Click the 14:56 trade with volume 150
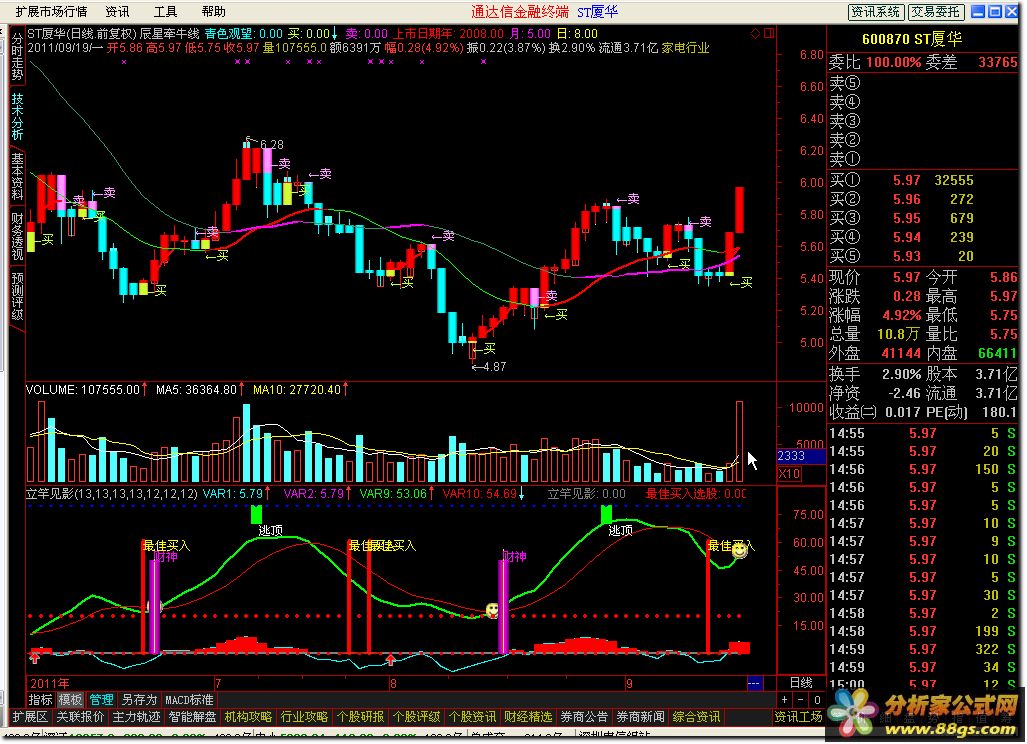The width and height of the screenshot is (1027, 744). pos(924,470)
